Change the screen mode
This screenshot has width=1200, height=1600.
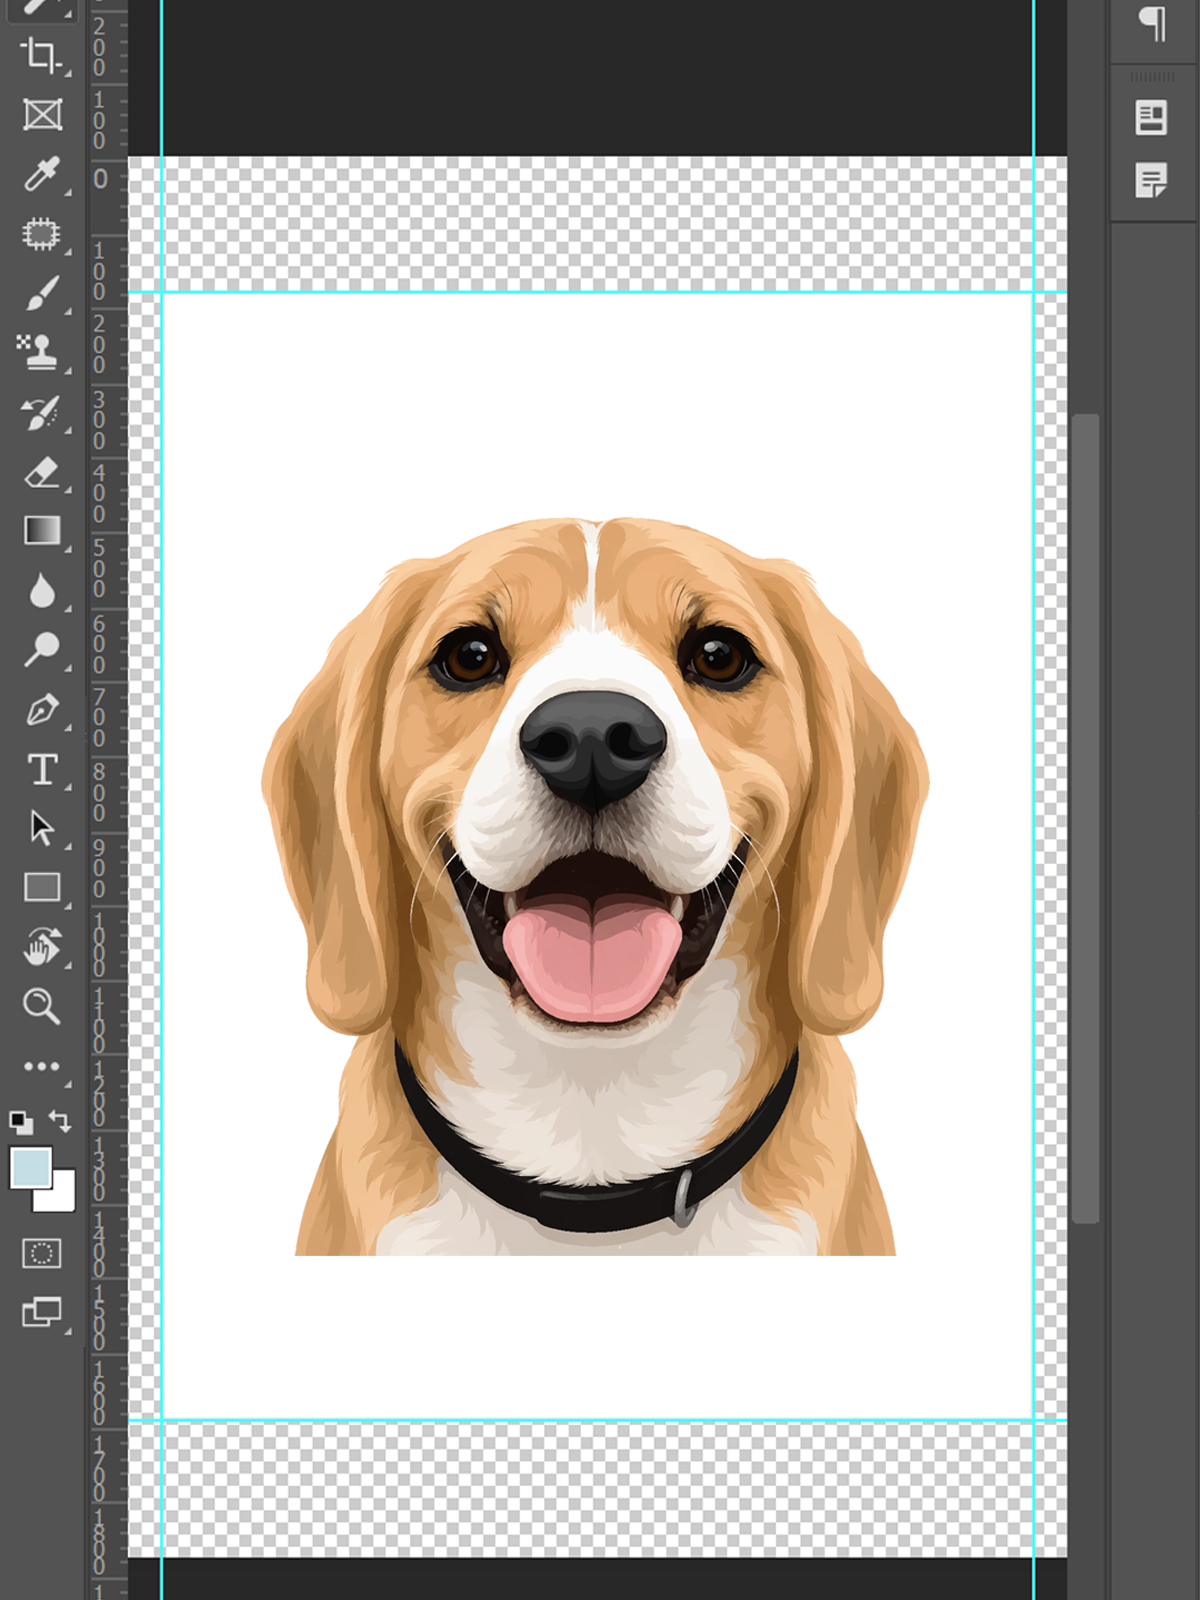(42, 1312)
